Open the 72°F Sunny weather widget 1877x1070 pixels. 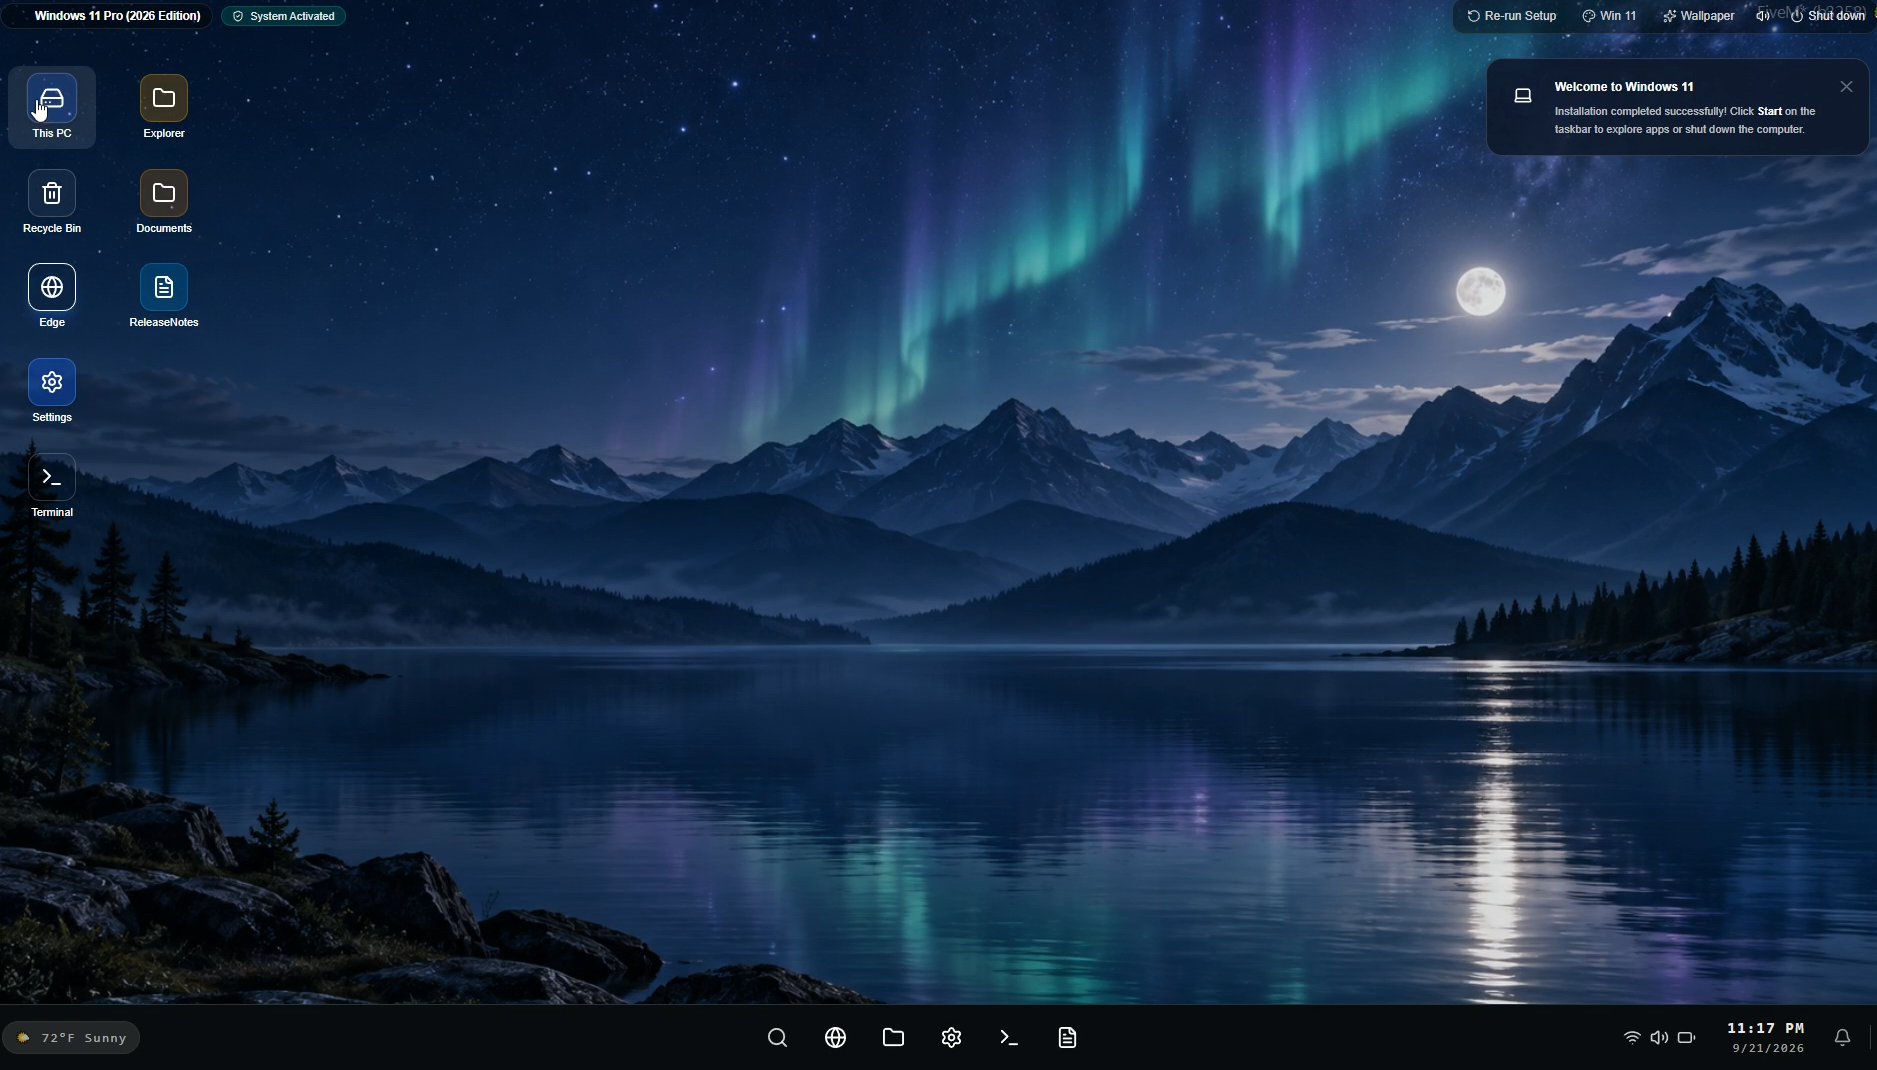click(x=71, y=1038)
